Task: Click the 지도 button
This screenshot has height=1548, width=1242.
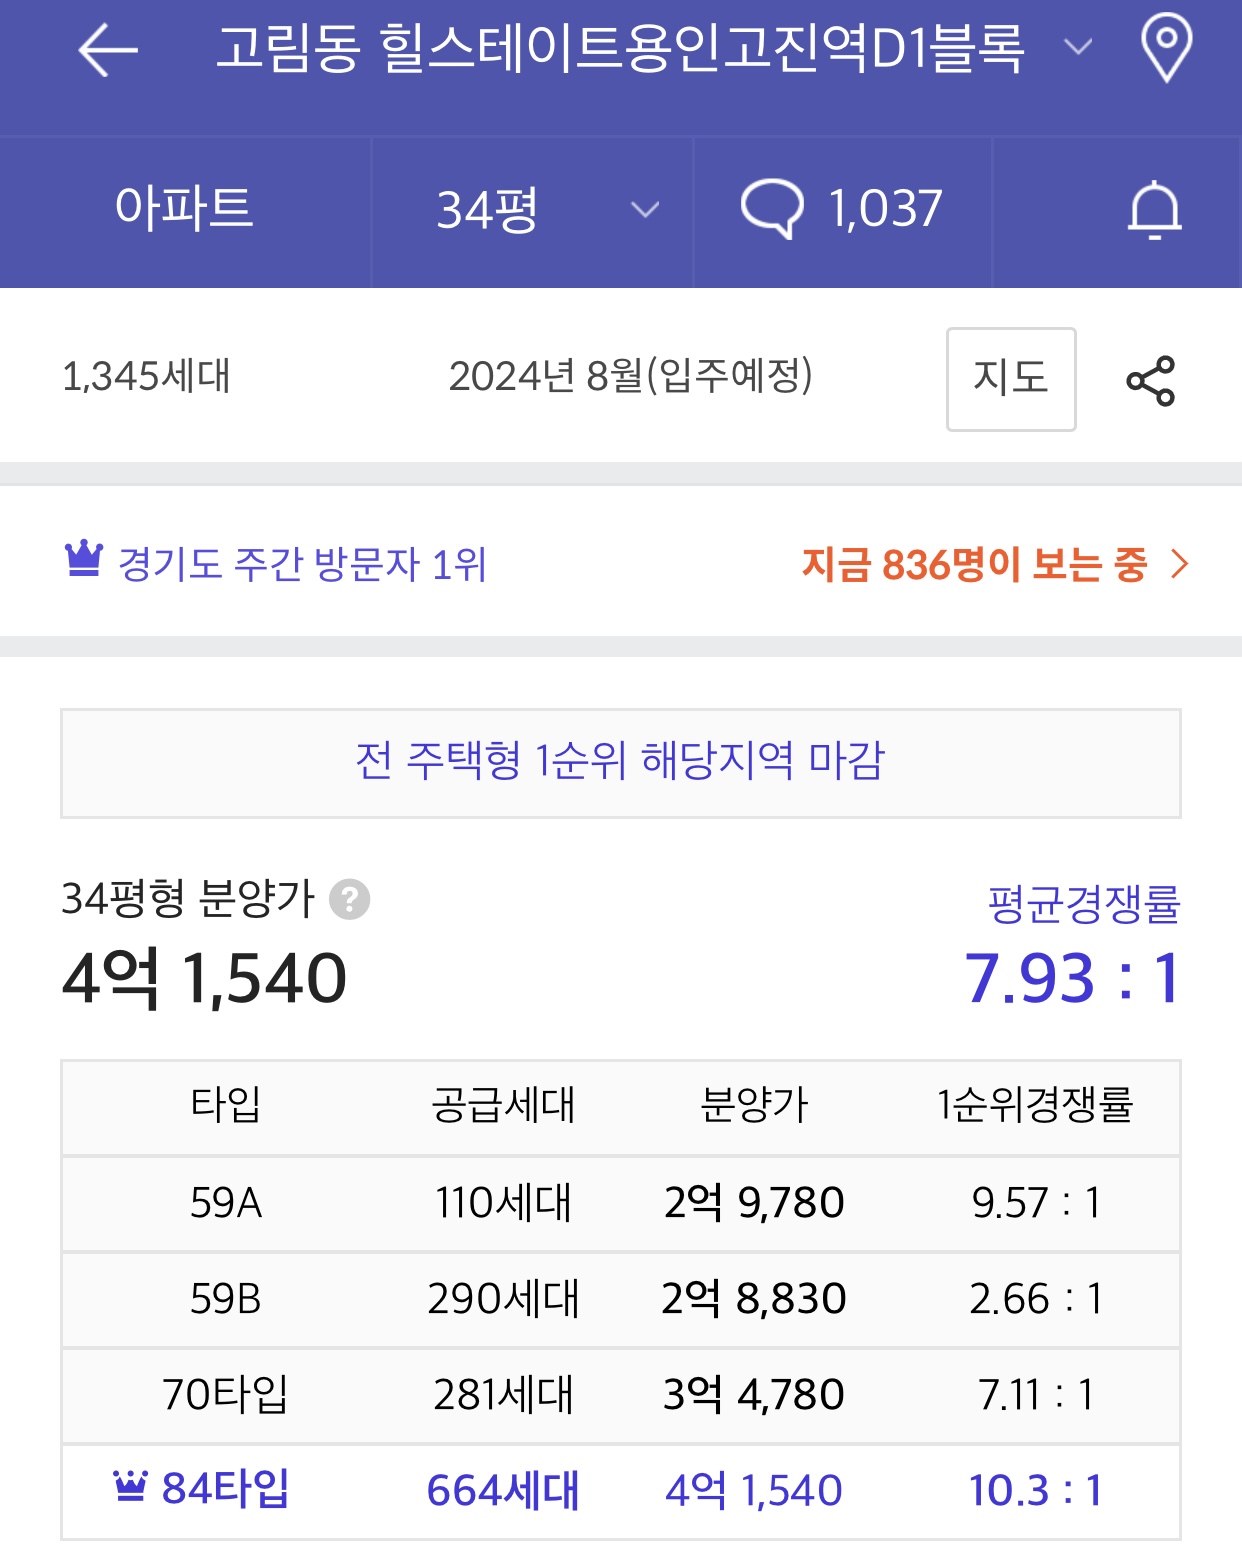Action: click(x=1011, y=379)
